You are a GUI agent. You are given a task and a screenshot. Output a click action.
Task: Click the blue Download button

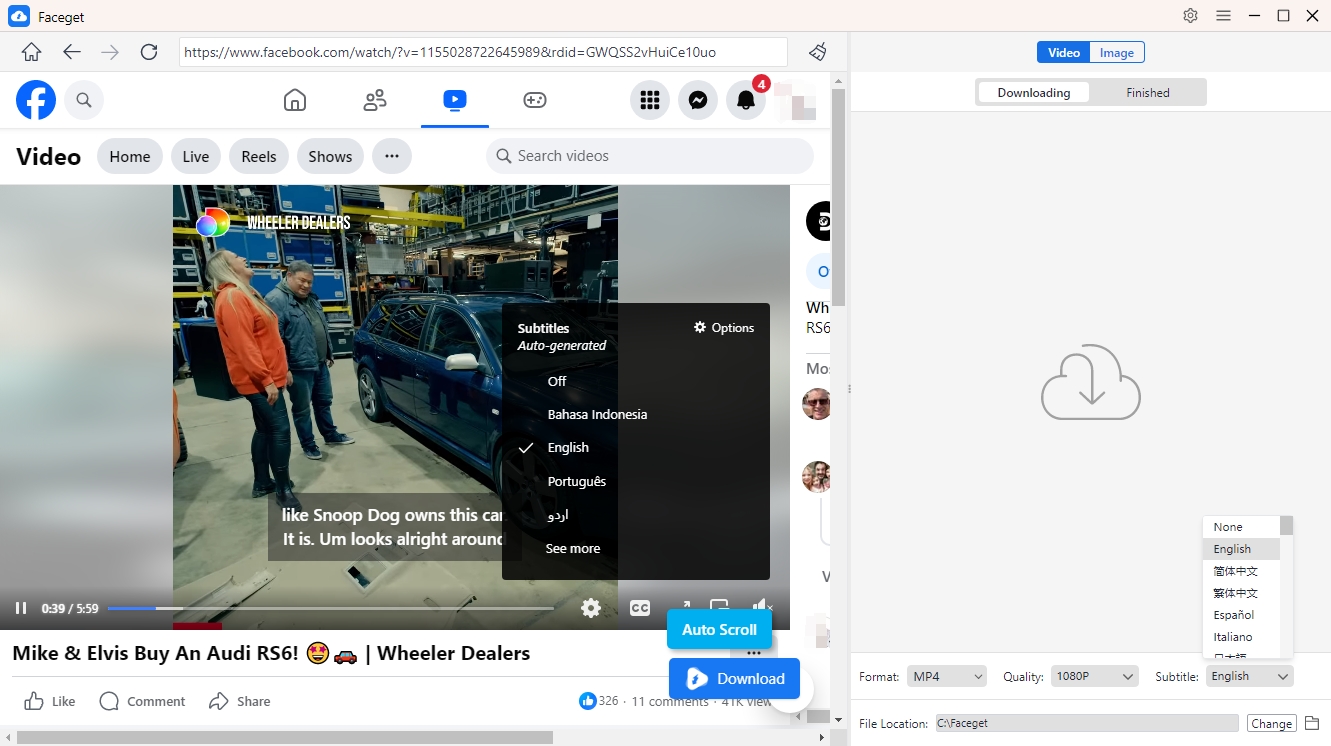click(x=734, y=678)
